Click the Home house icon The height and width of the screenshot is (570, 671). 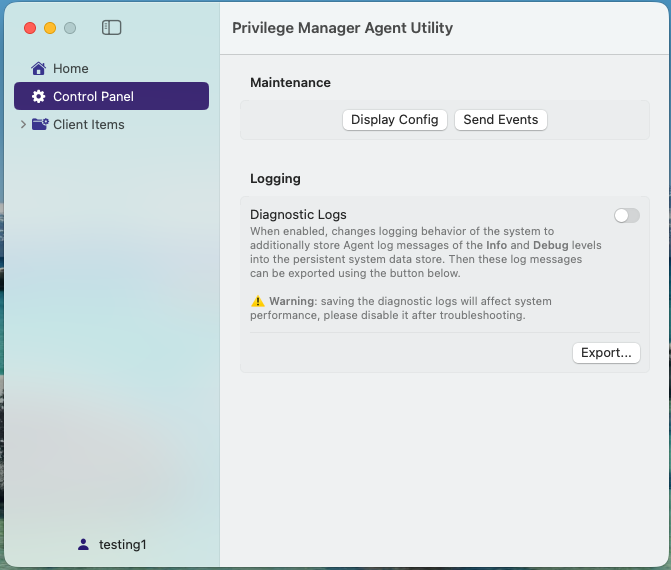(x=39, y=69)
